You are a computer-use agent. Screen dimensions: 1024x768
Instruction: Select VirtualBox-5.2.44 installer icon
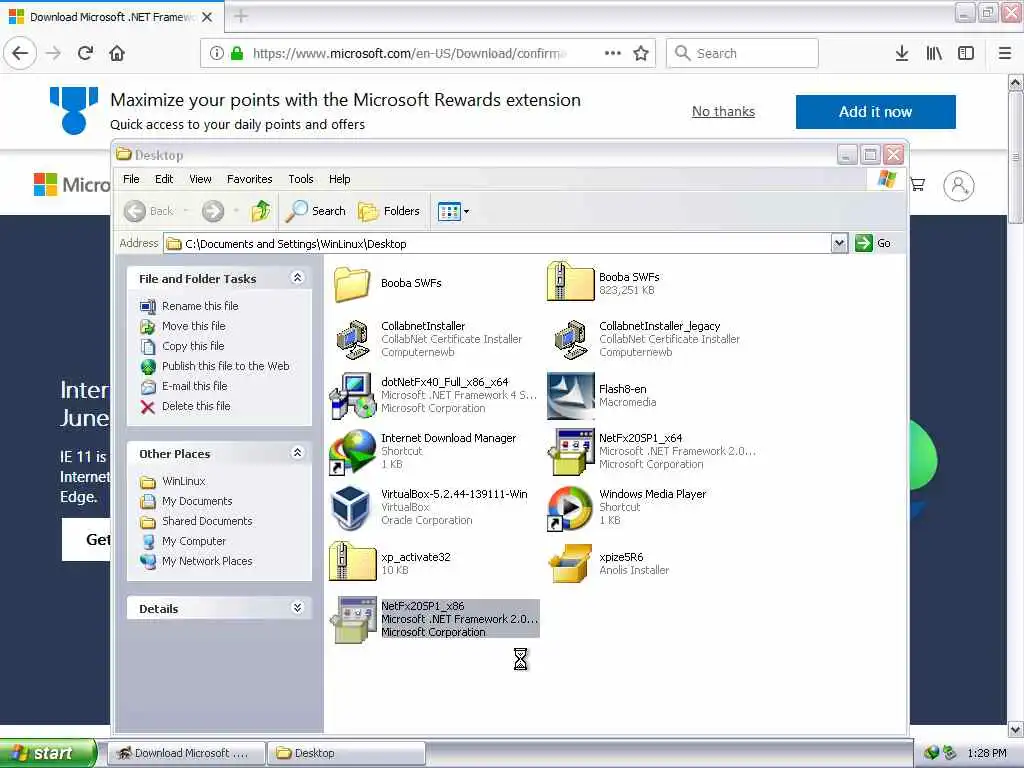(x=352, y=507)
